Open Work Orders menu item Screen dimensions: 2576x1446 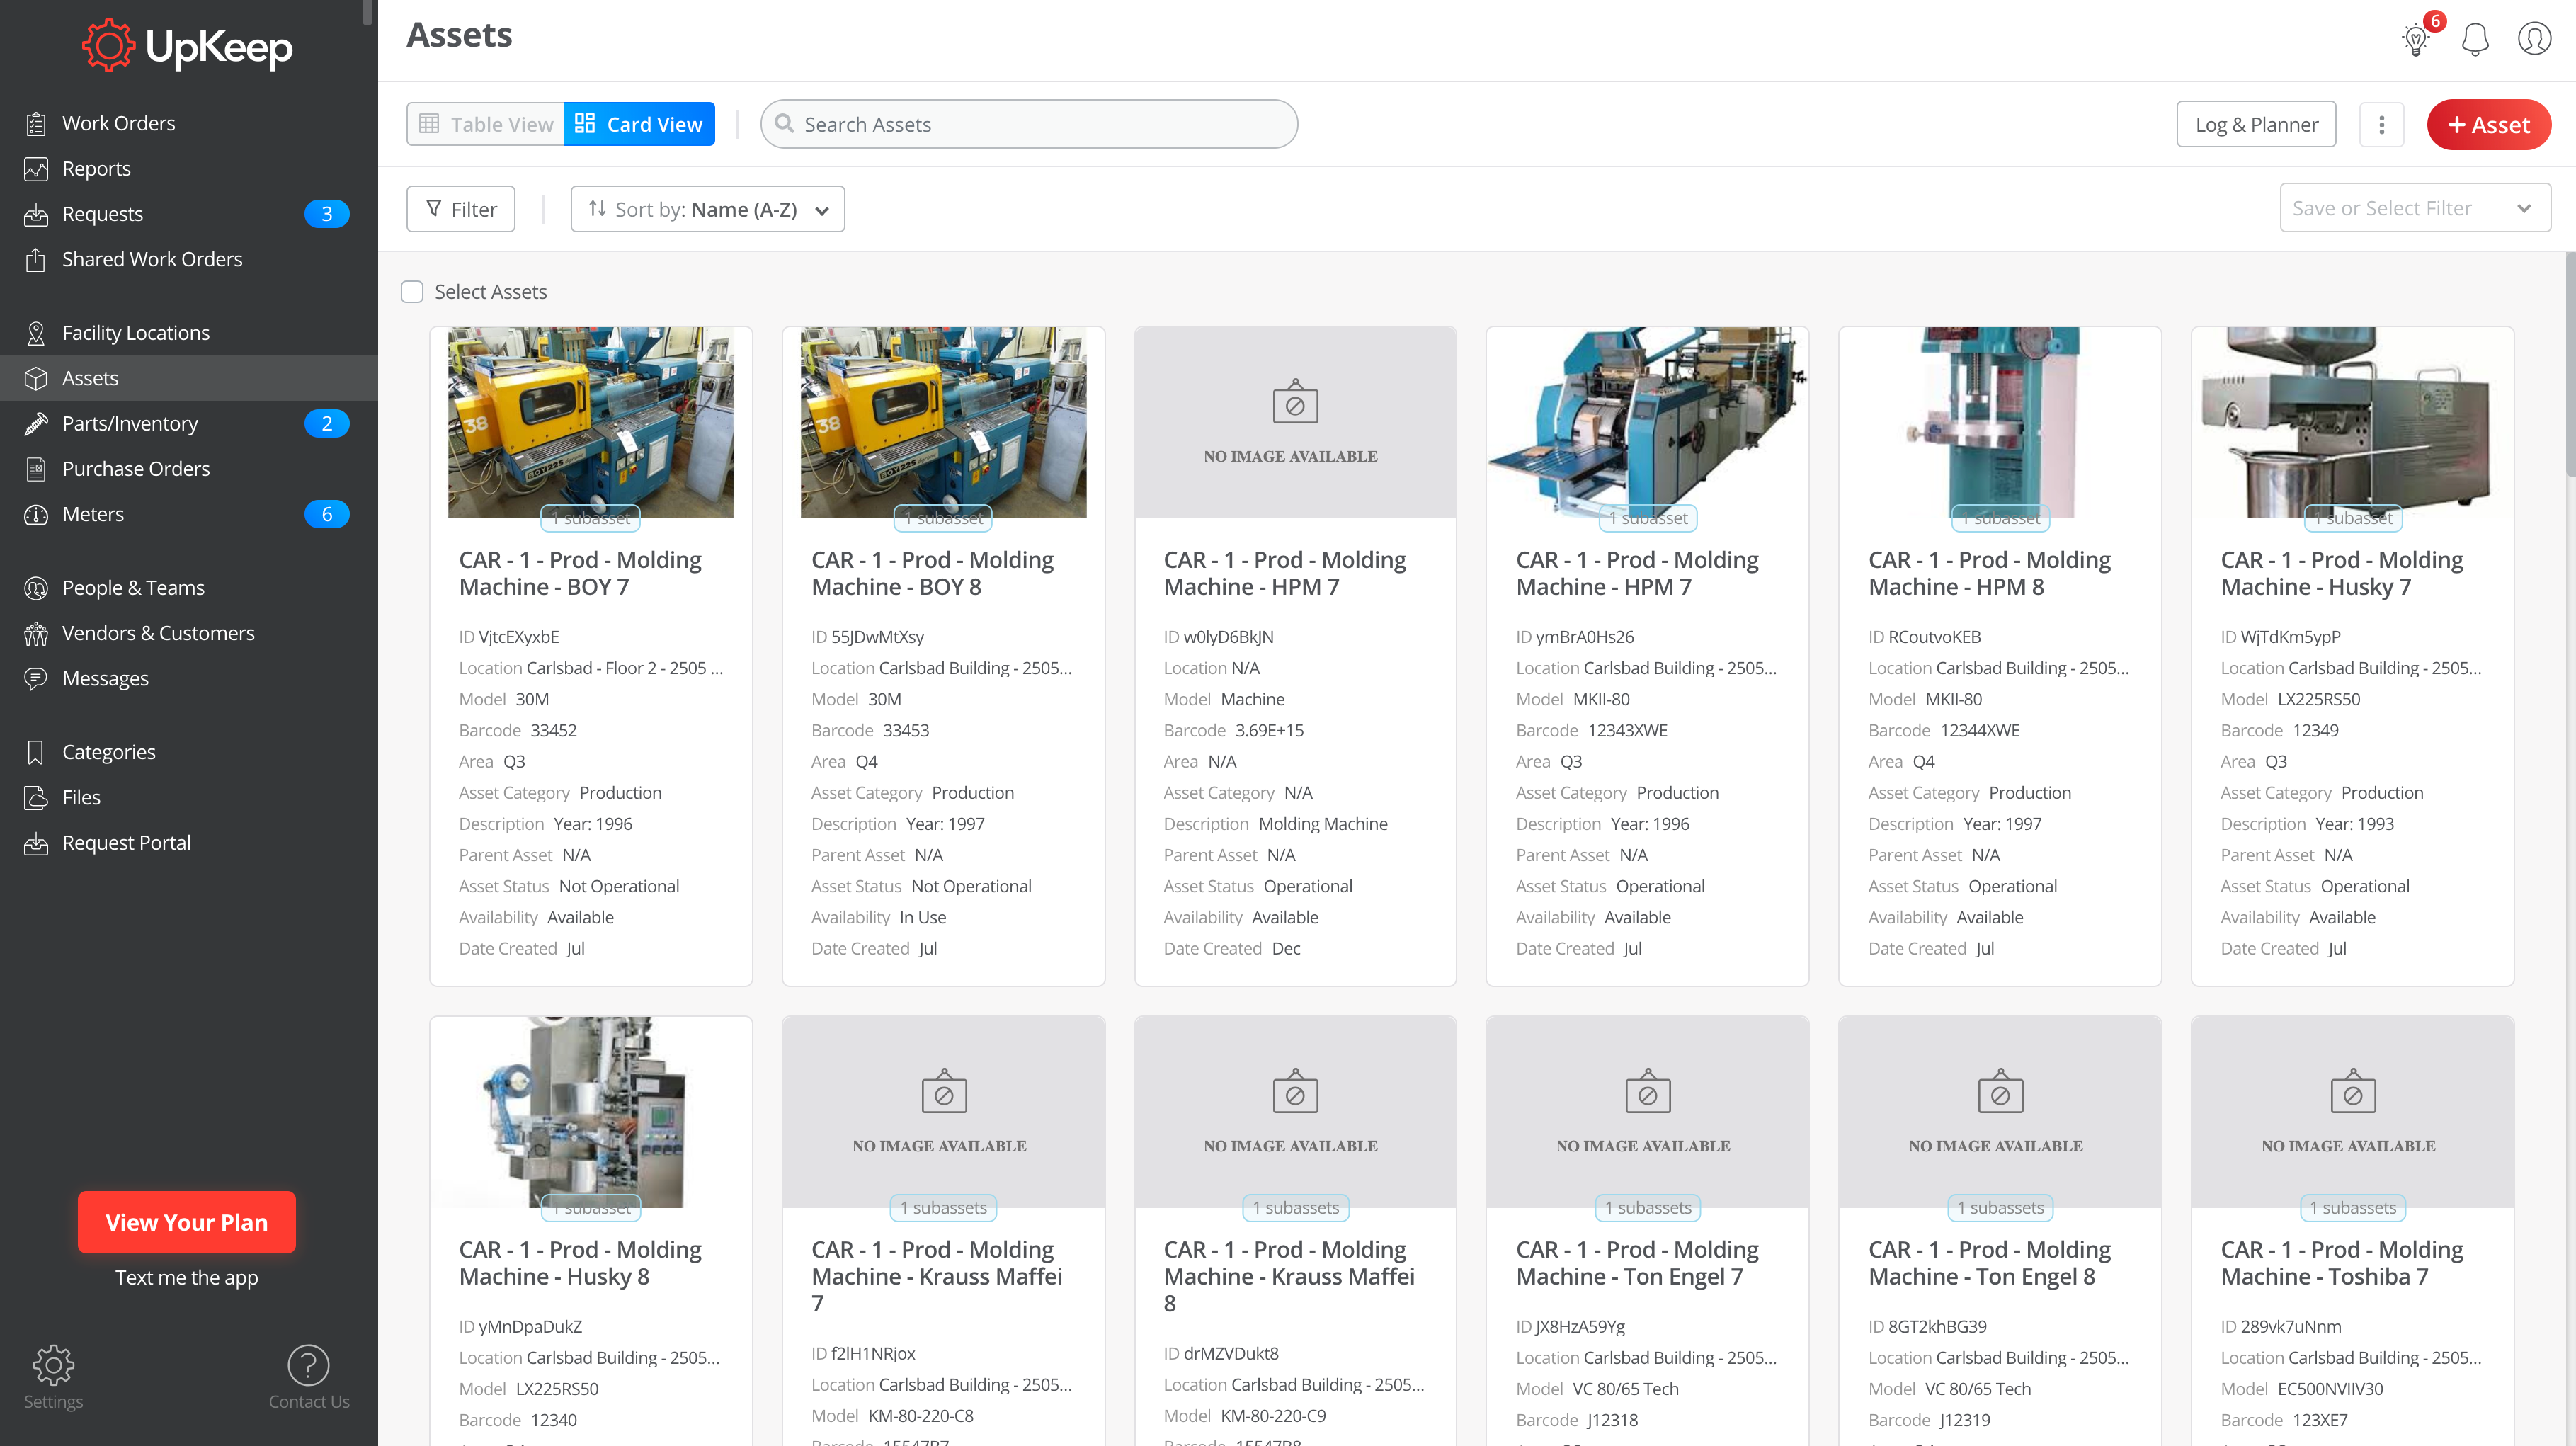(x=118, y=123)
